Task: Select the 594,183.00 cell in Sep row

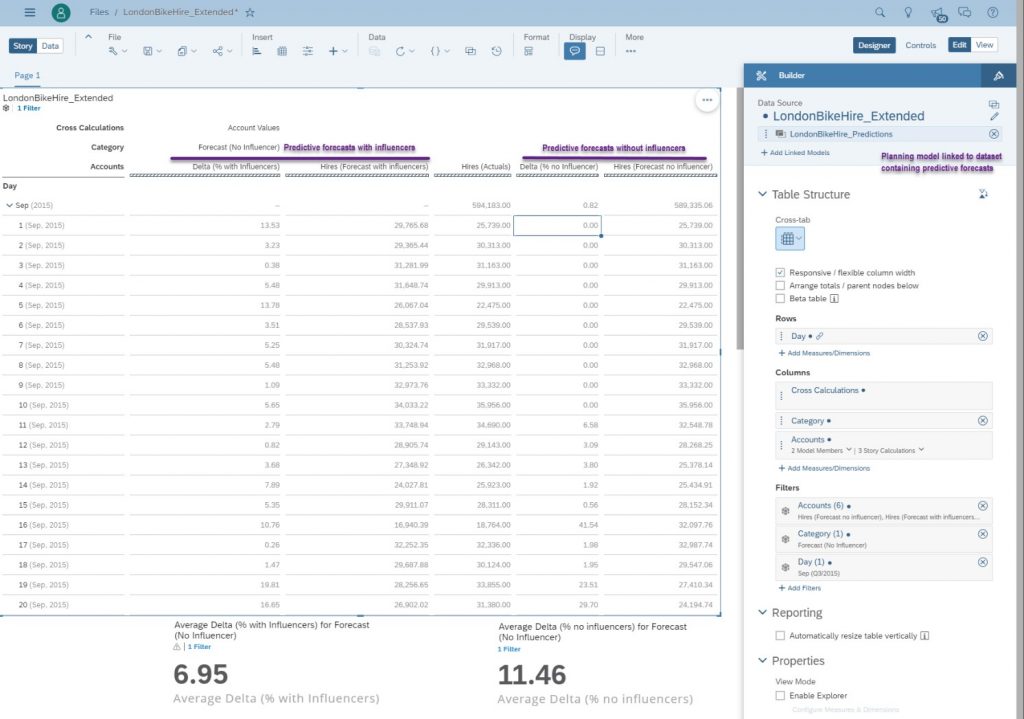Action: click(491, 205)
